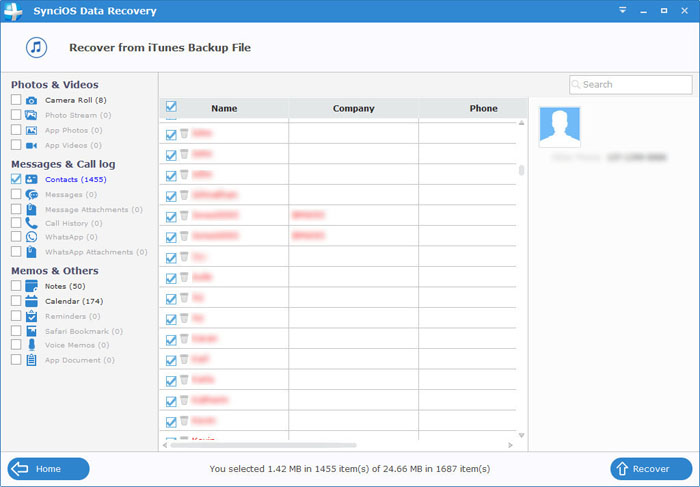
Task: Check the Photo Stream (0) checkbox
Action: pyautogui.click(x=16, y=115)
